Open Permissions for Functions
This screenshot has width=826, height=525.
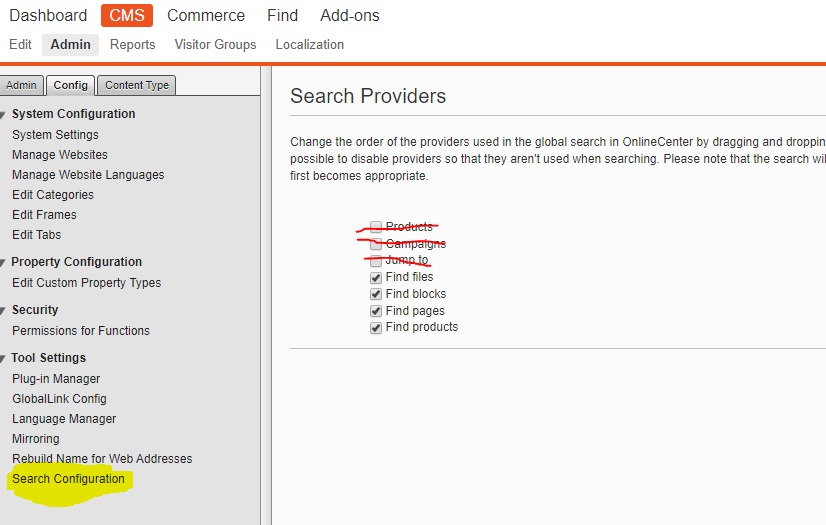click(x=81, y=331)
